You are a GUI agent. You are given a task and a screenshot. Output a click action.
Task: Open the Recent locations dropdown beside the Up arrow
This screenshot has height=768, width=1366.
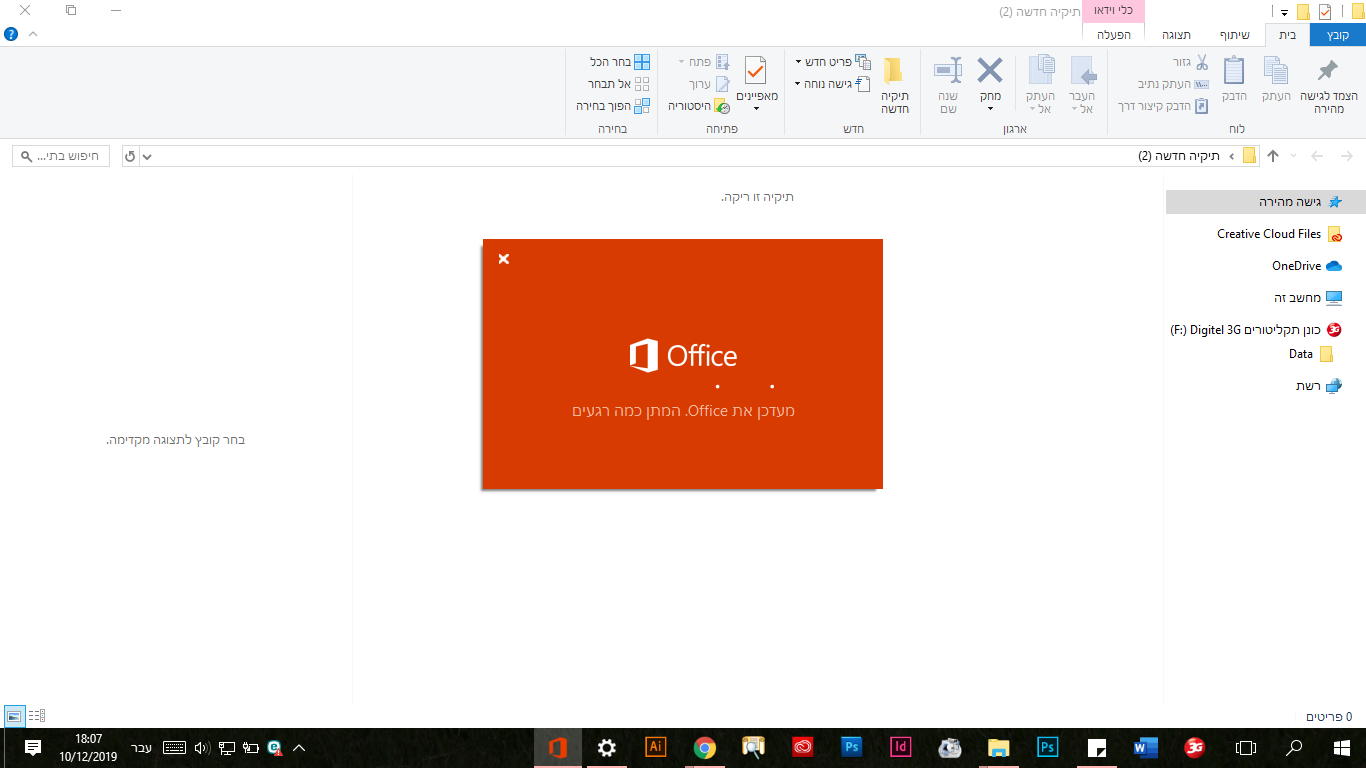pos(1294,156)
